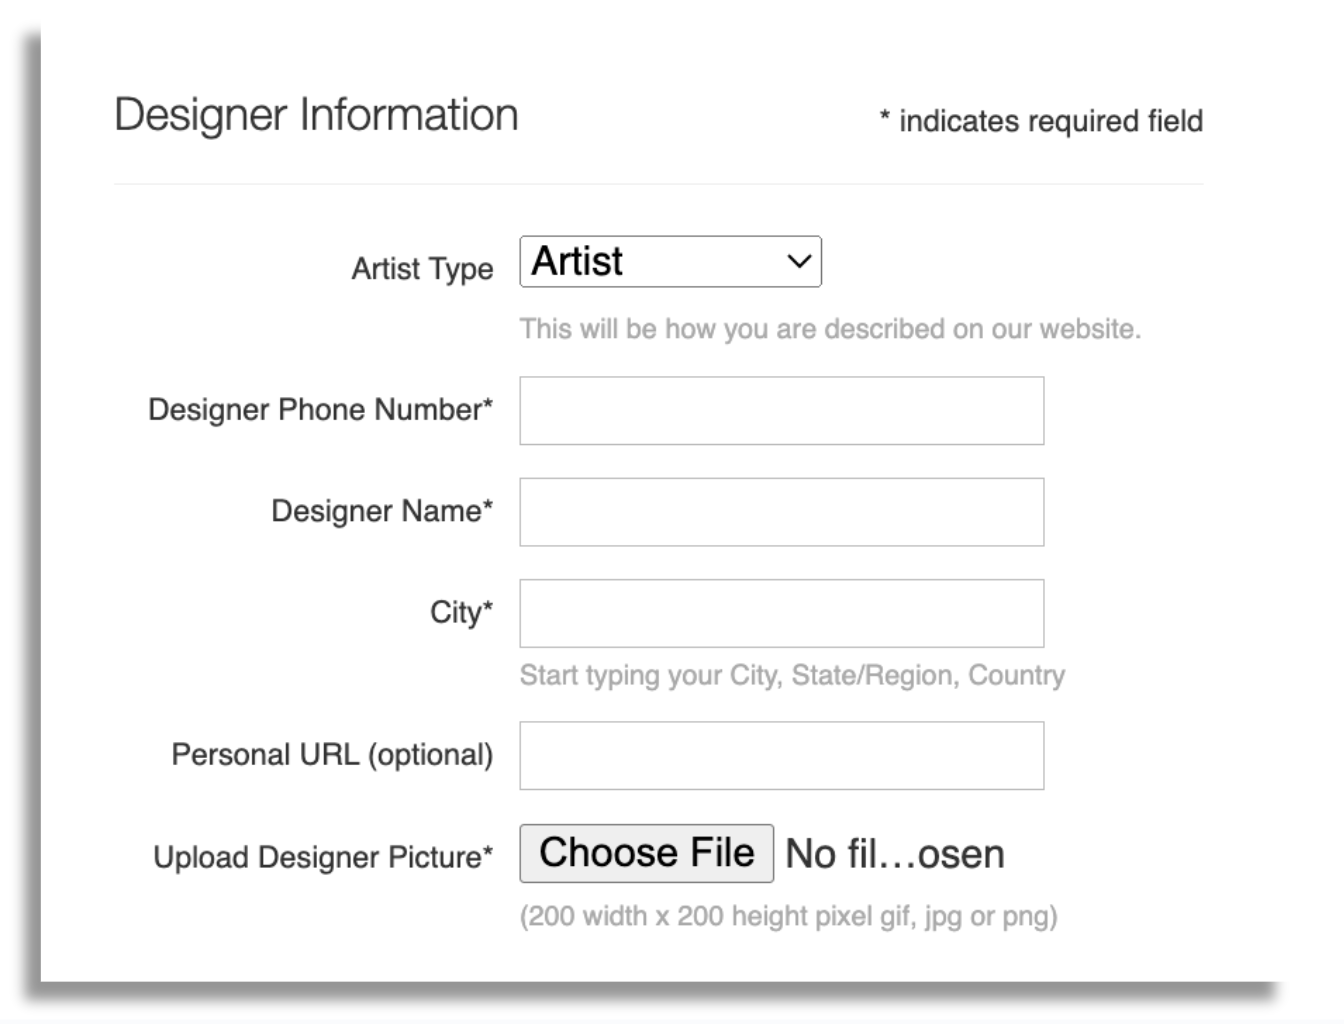Viewport: 1344px width, 1024px height.
Task: Open the Artist Type dropdown
Action: click(x=670, y=262)
